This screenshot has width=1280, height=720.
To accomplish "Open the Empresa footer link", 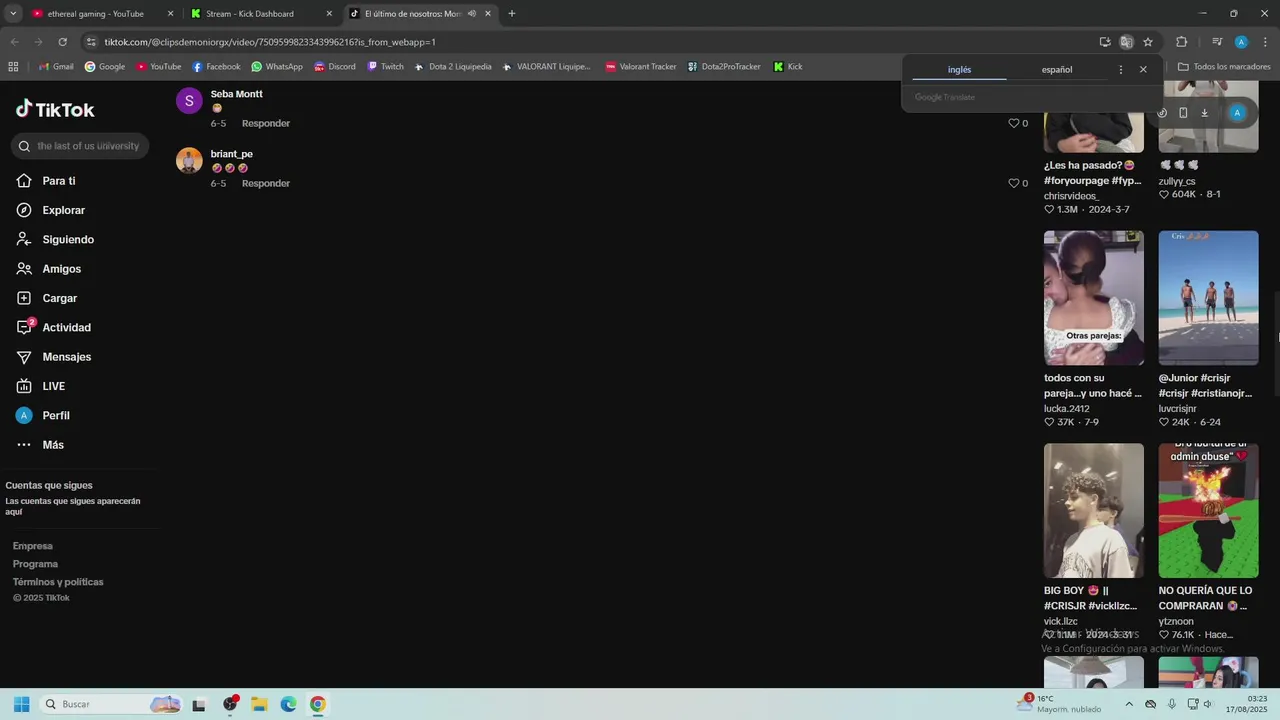I will click(x=33, y=546).
